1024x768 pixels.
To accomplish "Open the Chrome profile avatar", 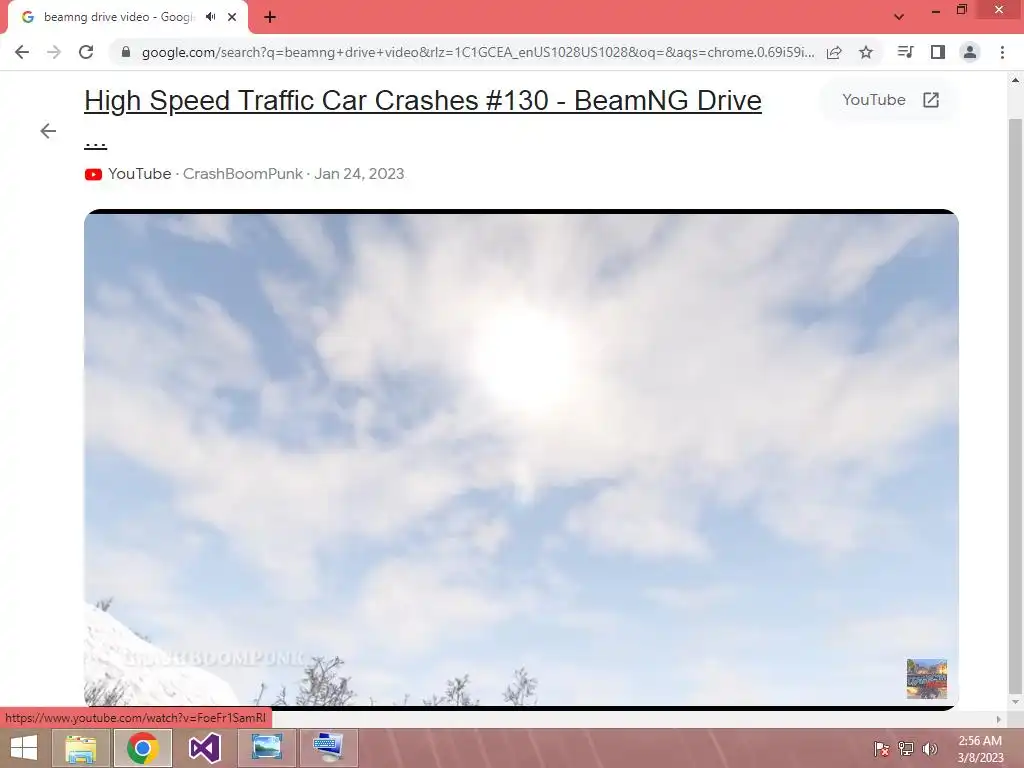I will 970,52.
